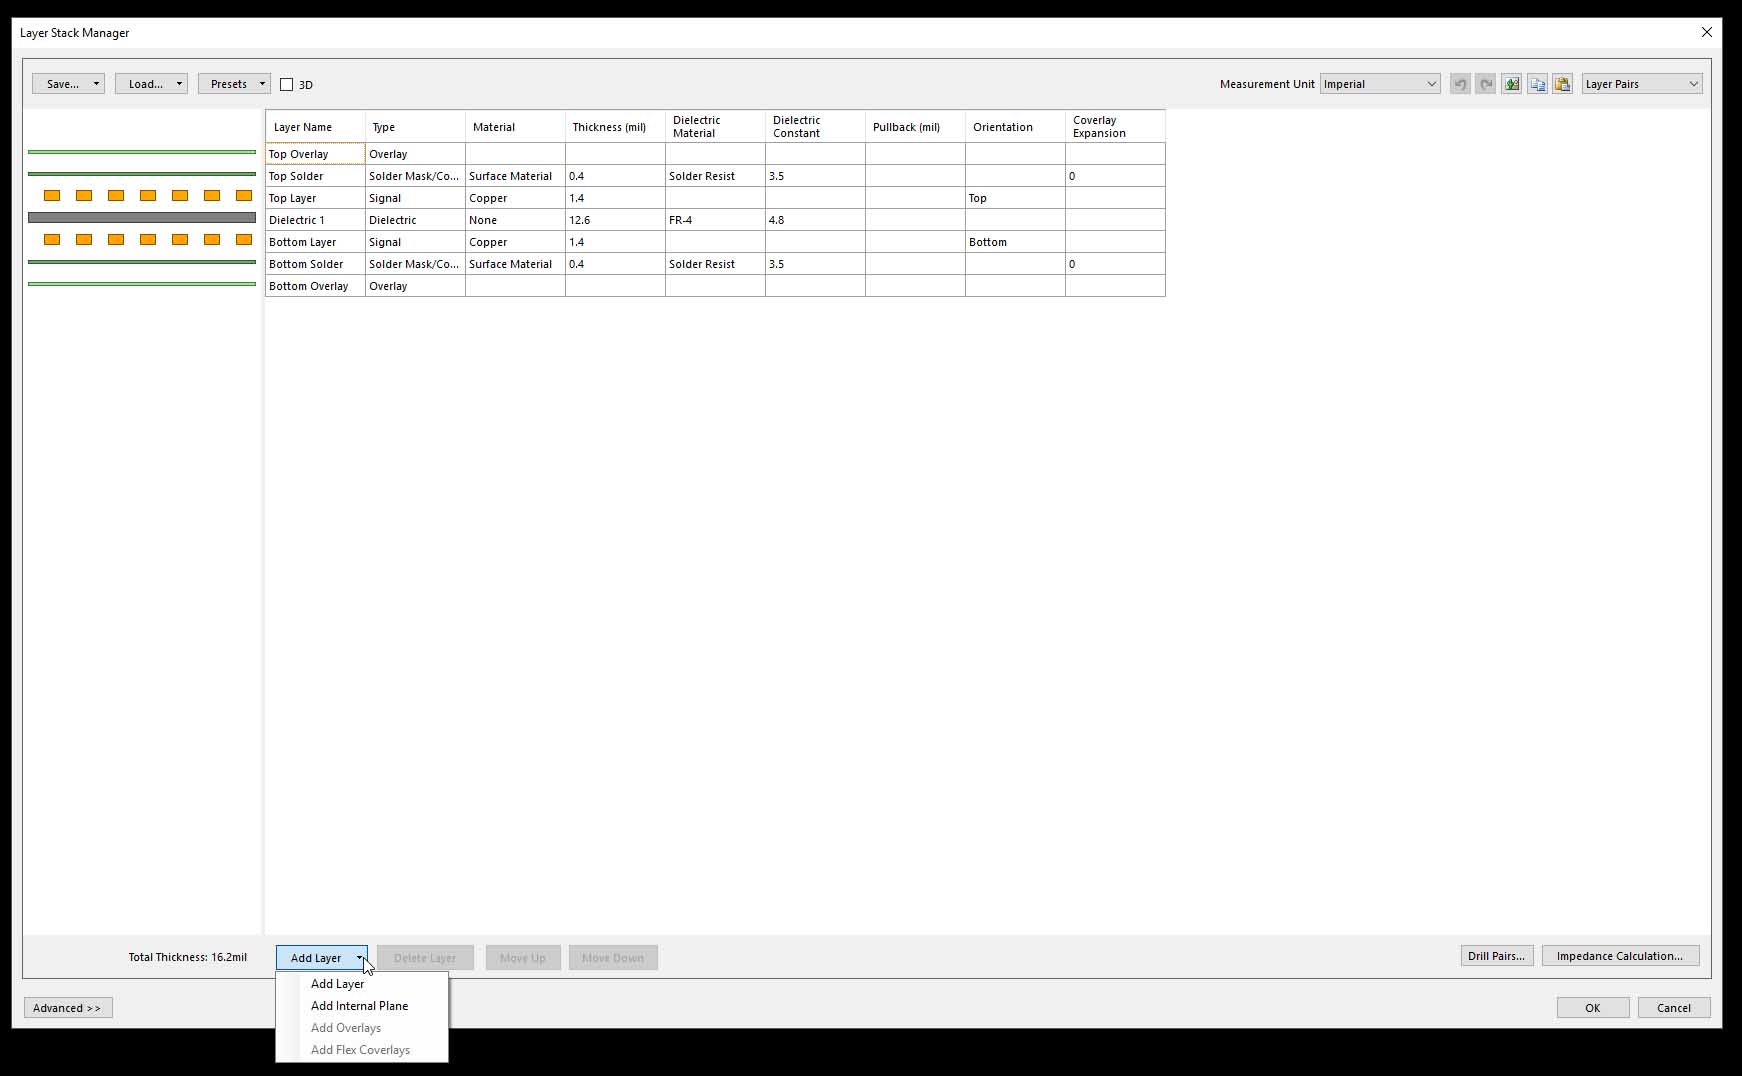
Task: Click Top Layer thickness cell
Action: coord(614,198)
